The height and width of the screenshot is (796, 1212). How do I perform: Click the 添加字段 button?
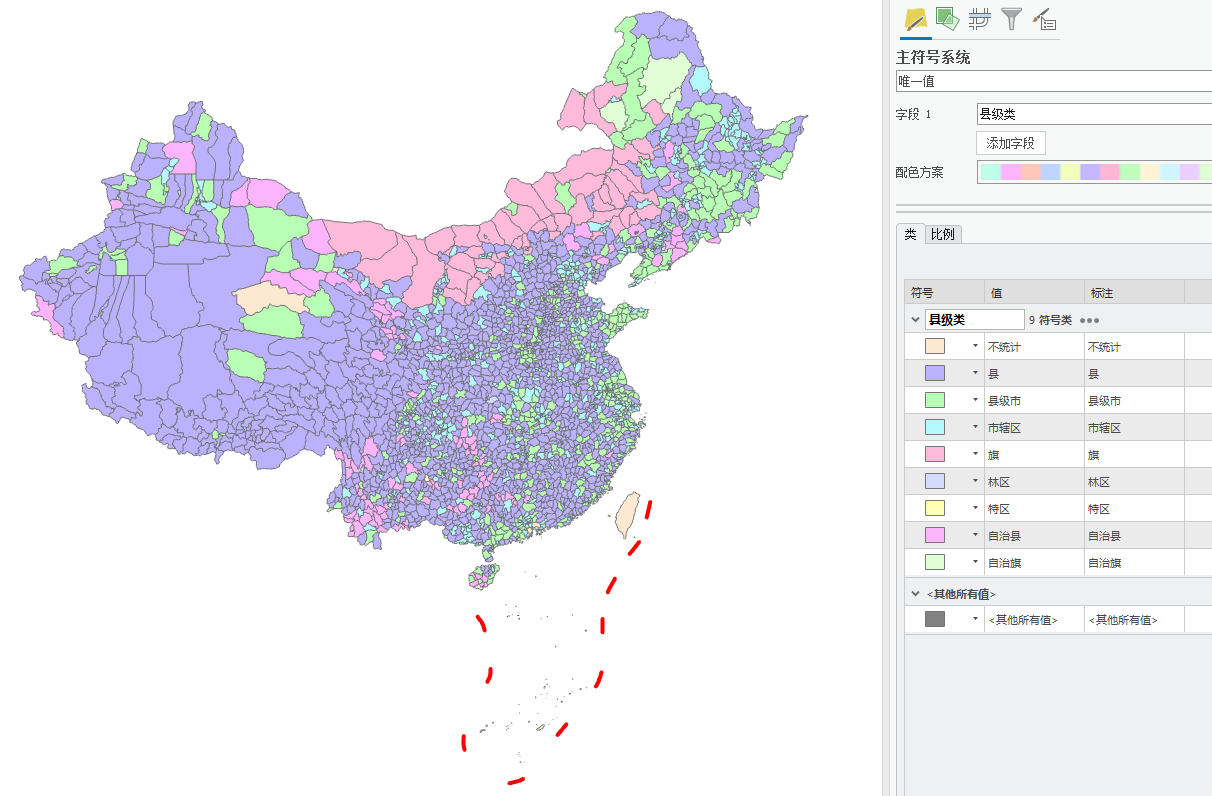(x=1010, y=143)
